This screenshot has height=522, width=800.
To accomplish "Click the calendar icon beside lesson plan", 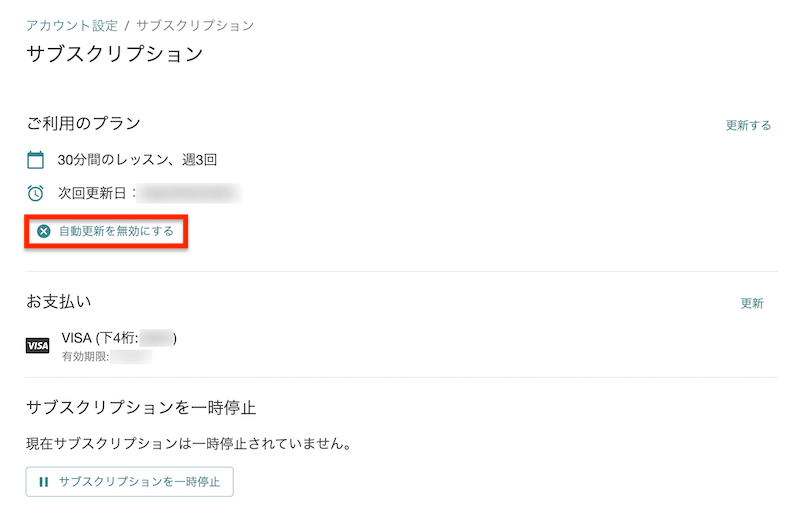I will [x=35, y=160].
